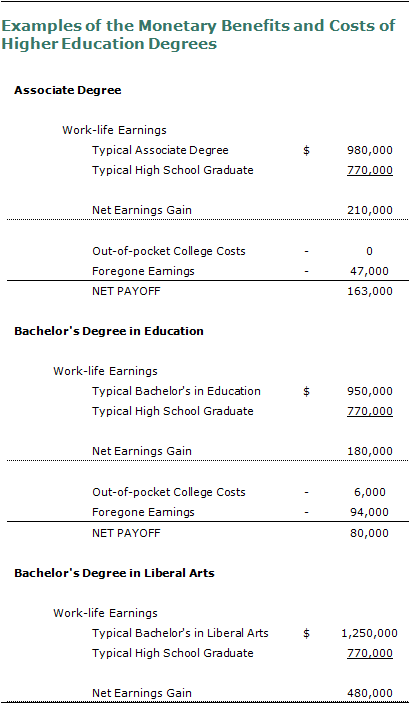Select the 950,000 earnings figure
The height and width of the screenshot is (704, 410).
pos(370,391)
